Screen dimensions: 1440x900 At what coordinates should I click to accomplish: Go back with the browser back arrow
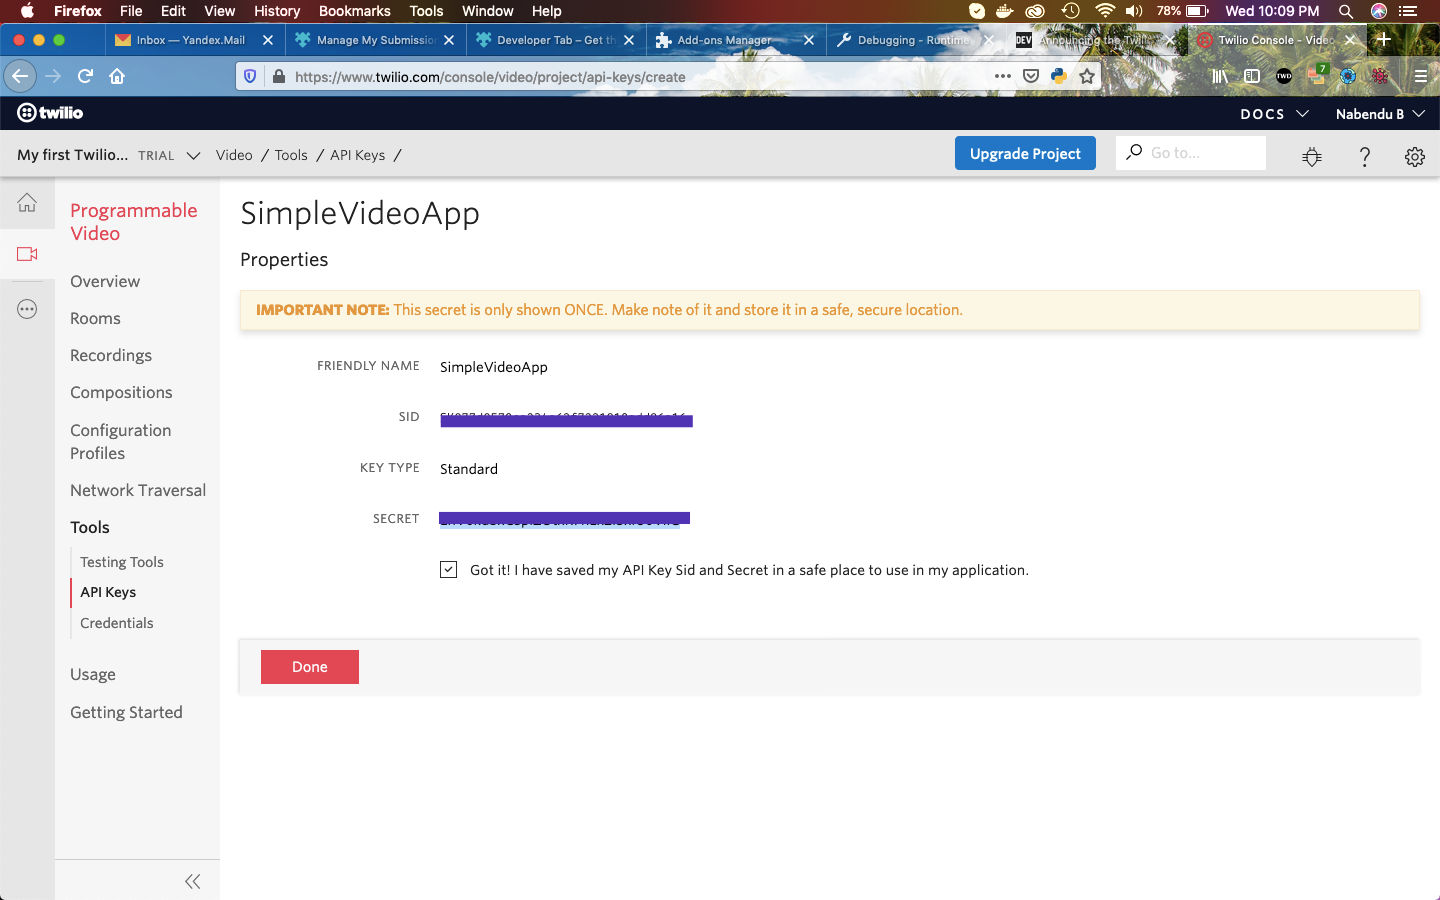tap(20, 76)
